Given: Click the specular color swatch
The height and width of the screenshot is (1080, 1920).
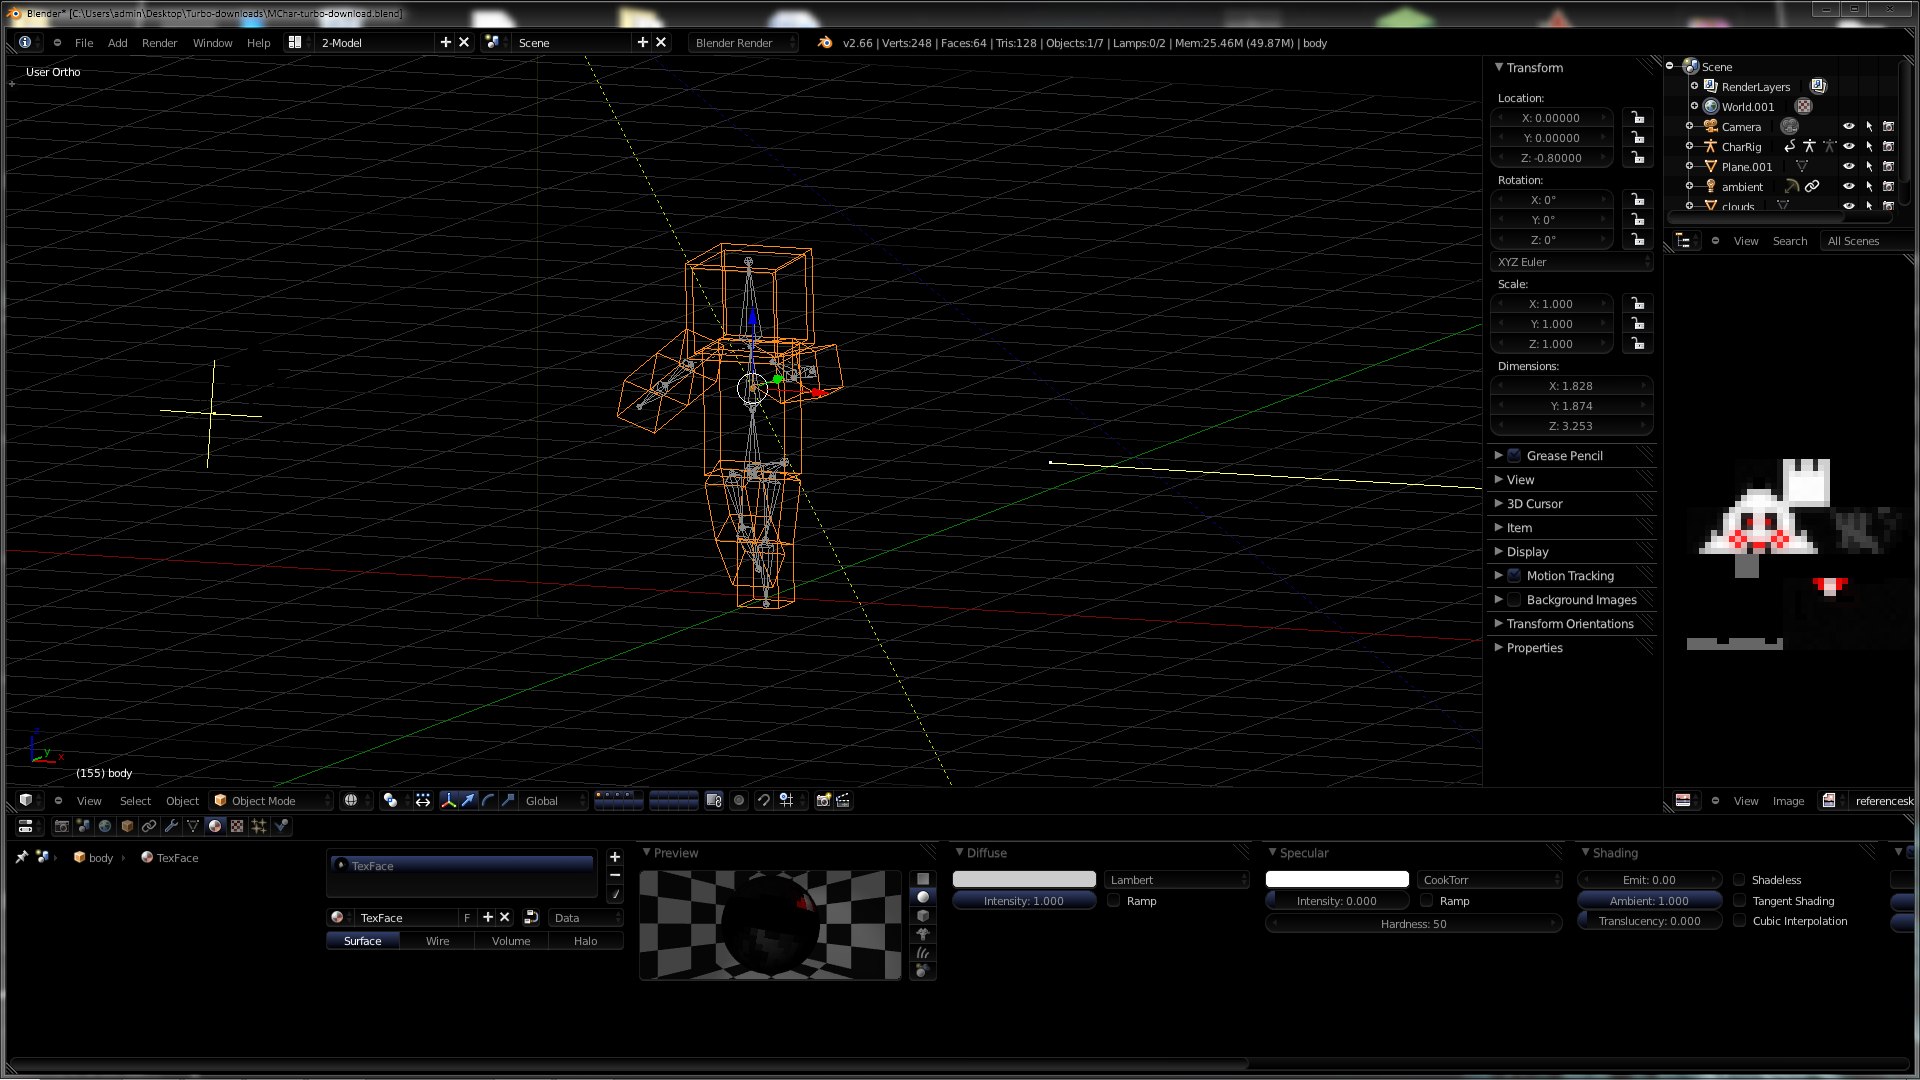Looking at the screenshot, I should [1337, 880].
